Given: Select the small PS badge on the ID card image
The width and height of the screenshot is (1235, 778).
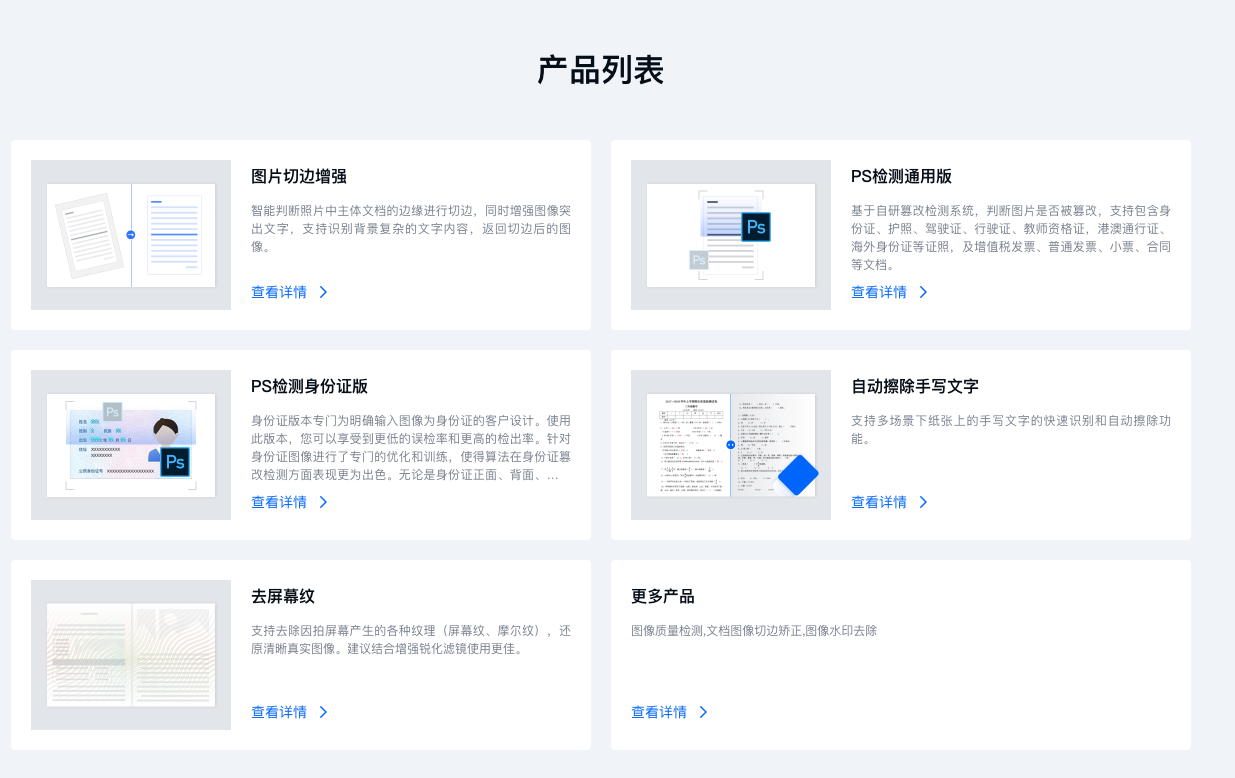Looking at the screenshot, I should pos(112,412).
